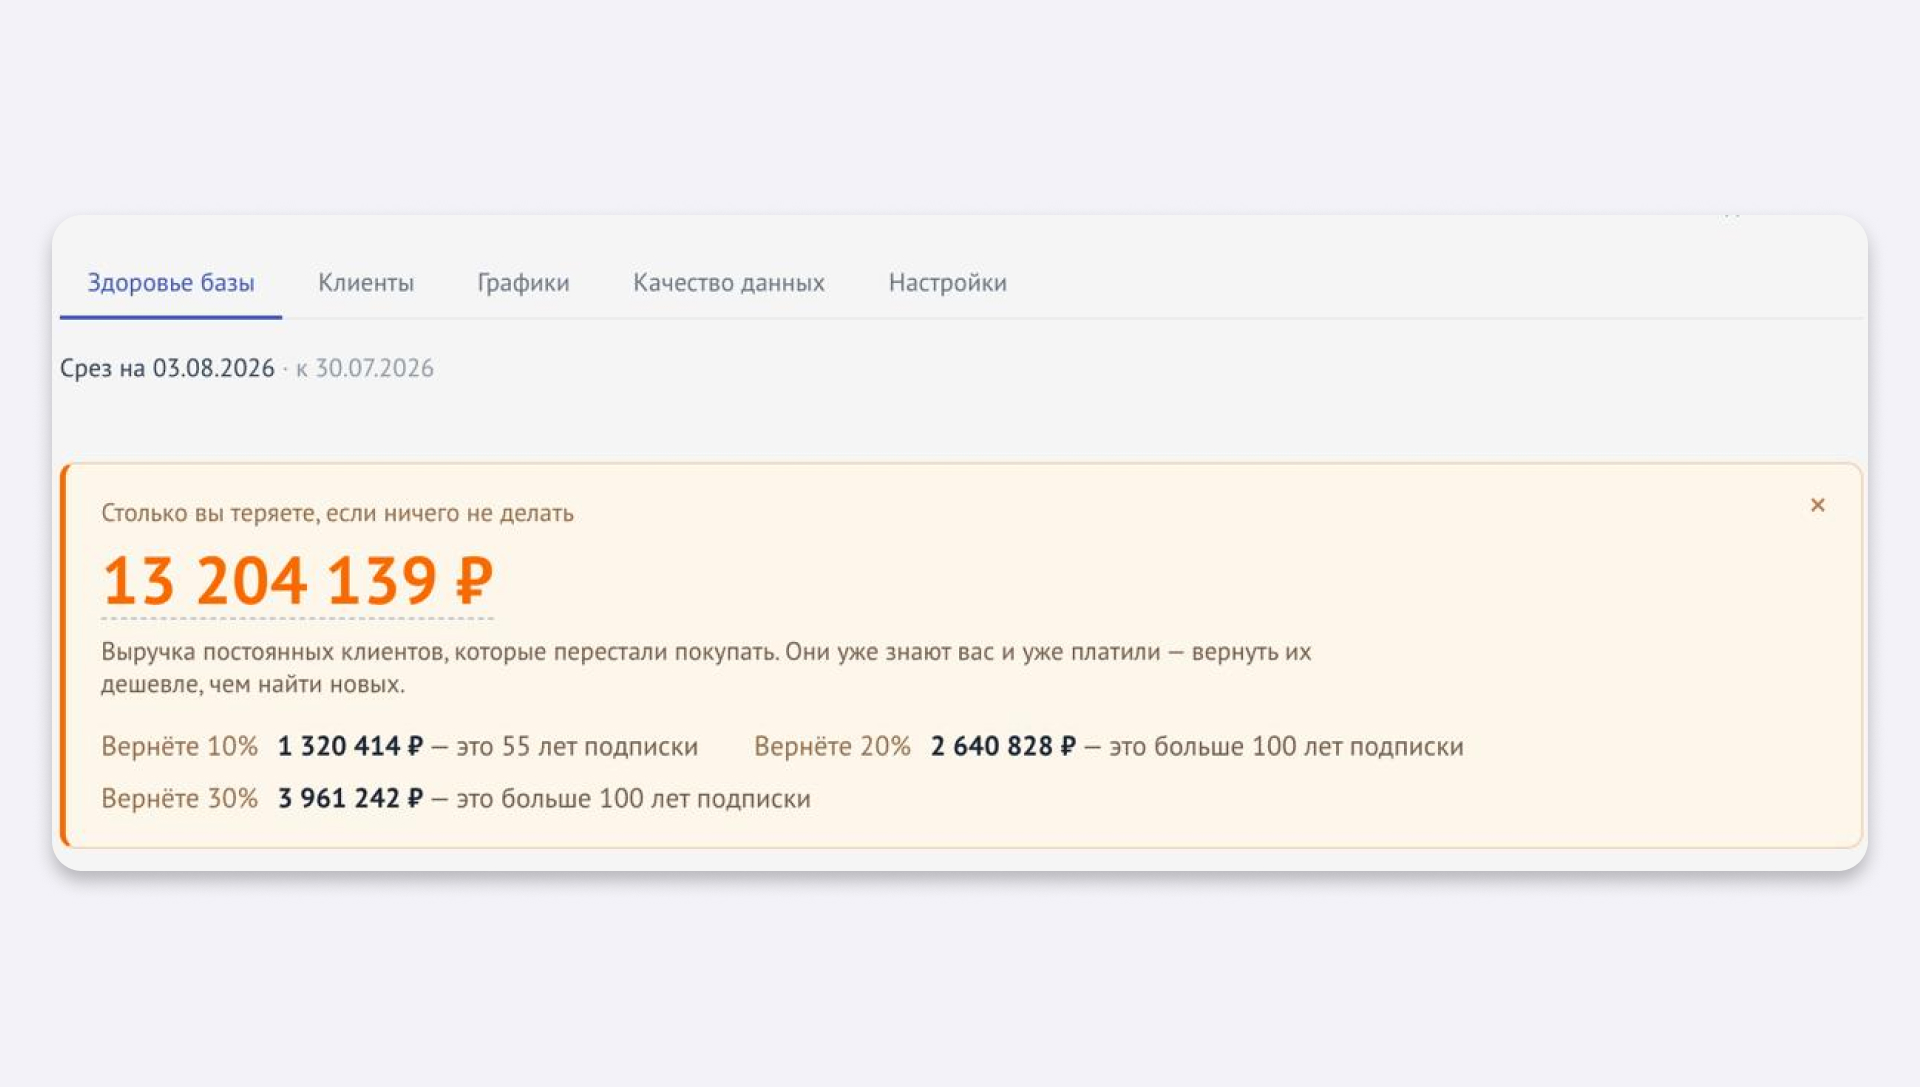Select the 1 320 414 ₽ value
This screenshot has height=1087, width=1920.
point(350,746)
